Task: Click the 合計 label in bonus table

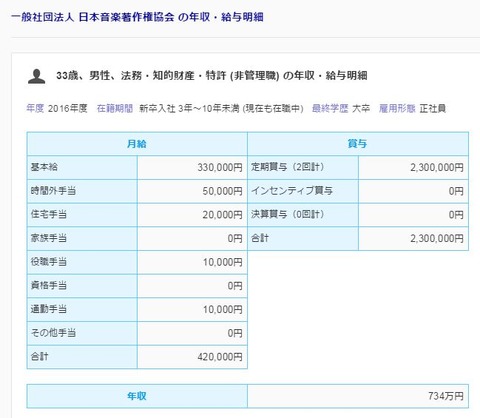Action: pos(260,238)
